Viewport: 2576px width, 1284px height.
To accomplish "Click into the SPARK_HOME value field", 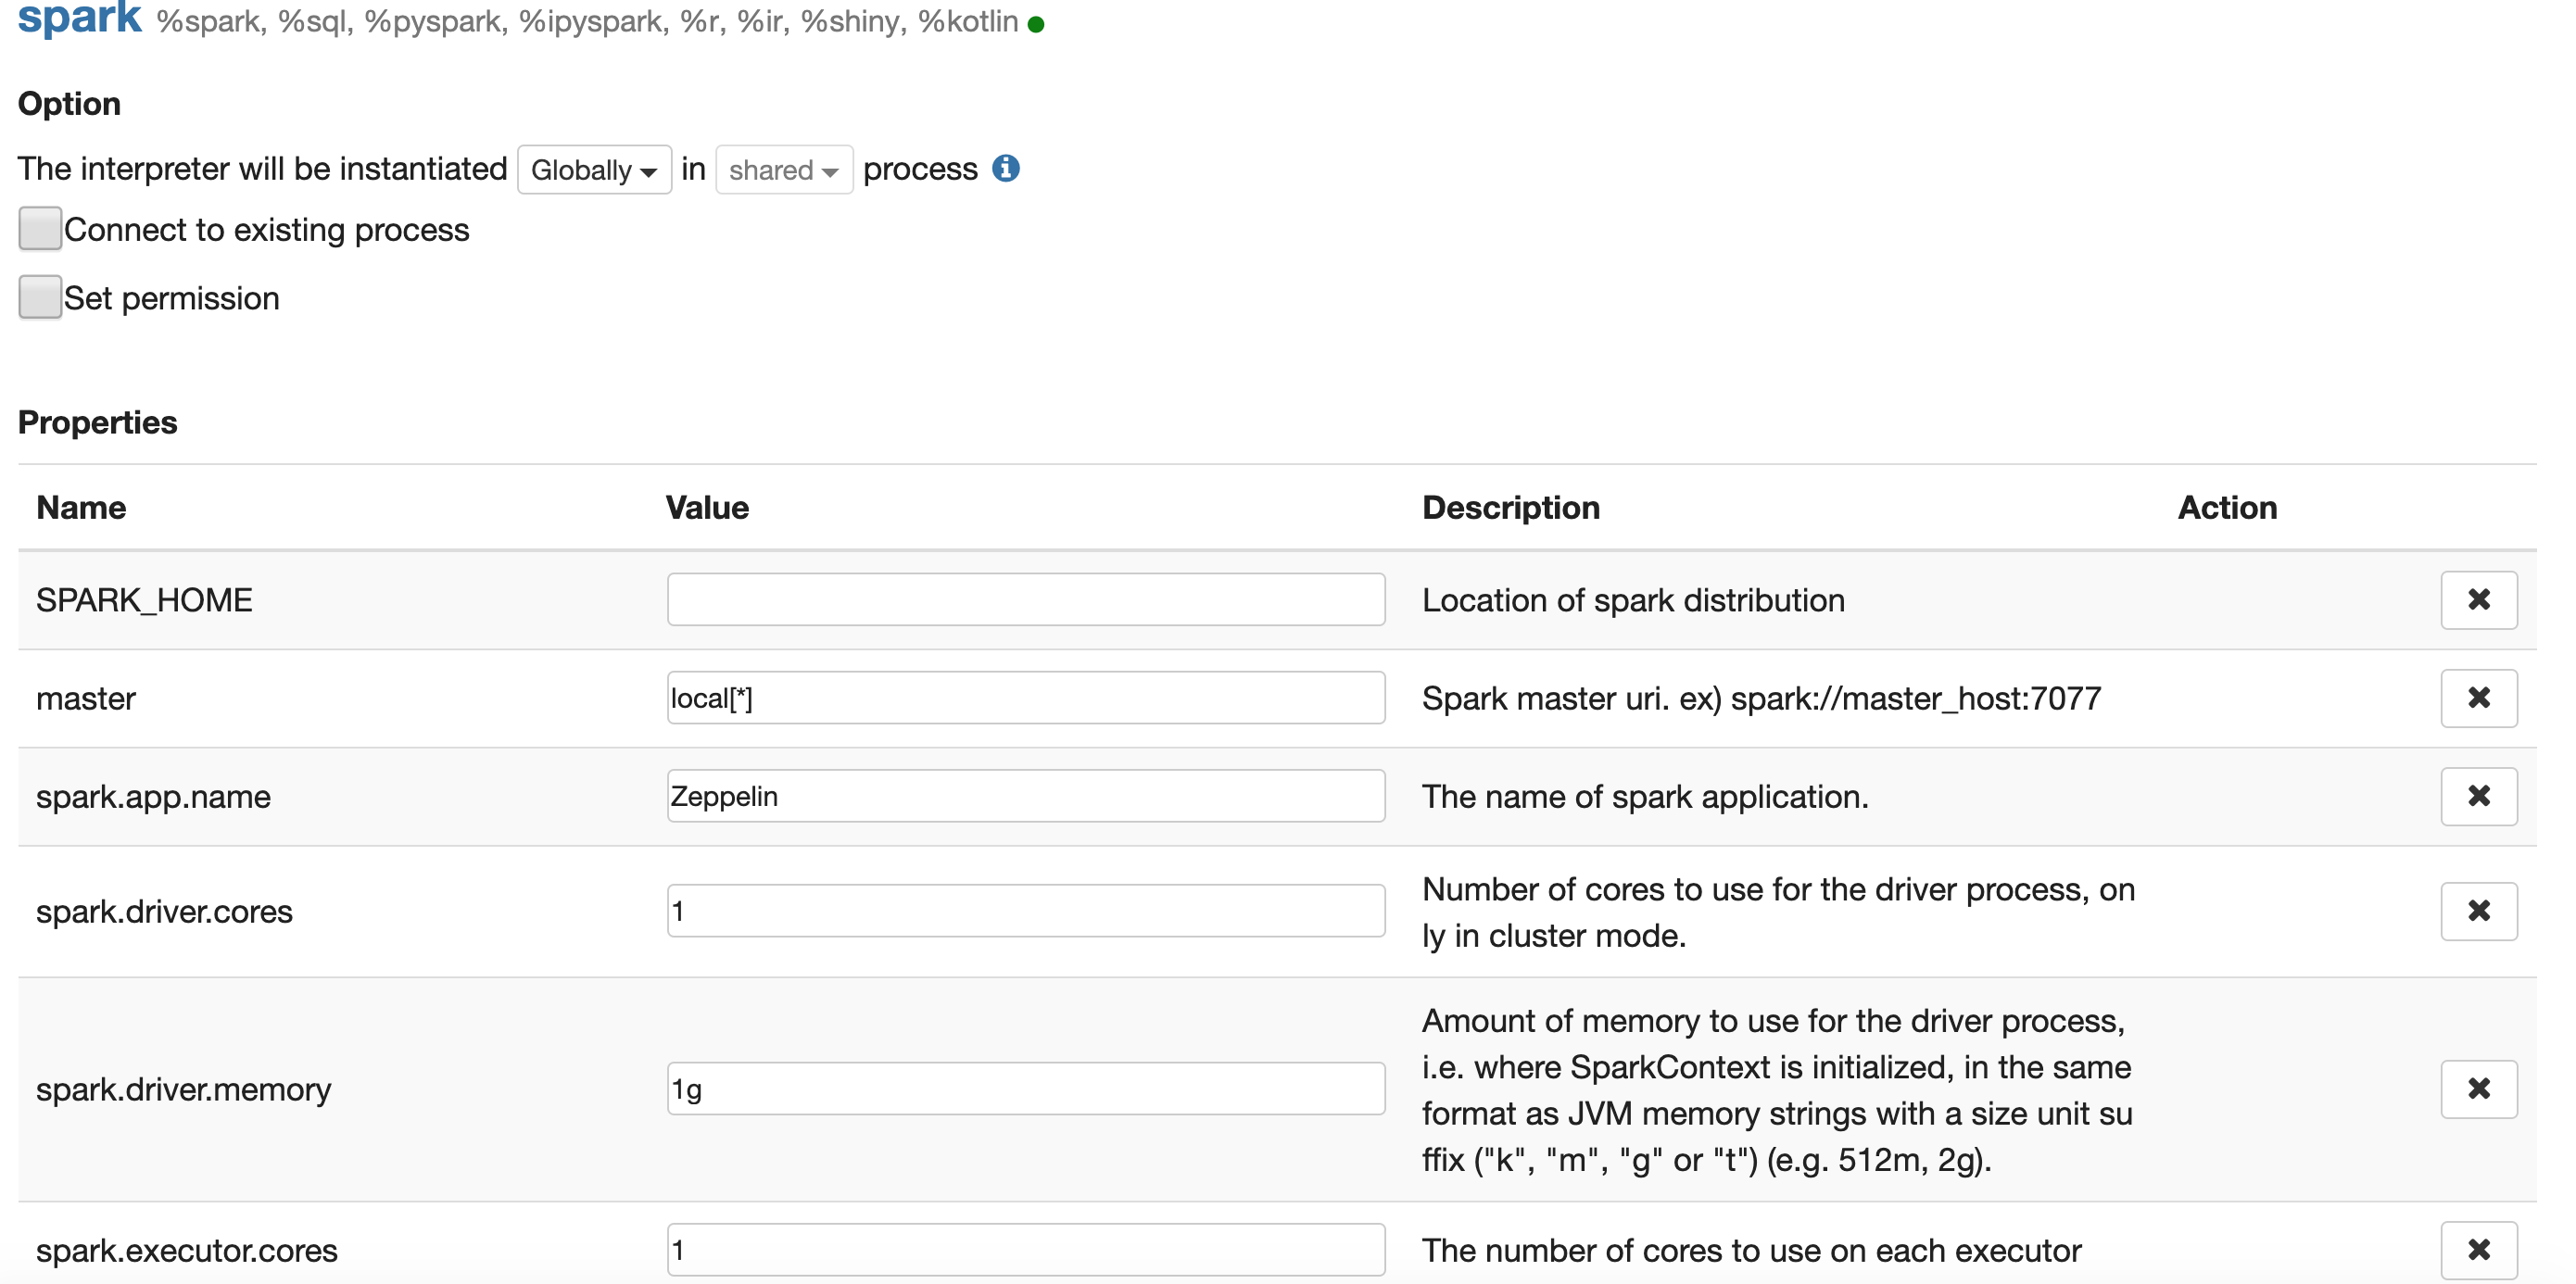I will (1025, 600).
